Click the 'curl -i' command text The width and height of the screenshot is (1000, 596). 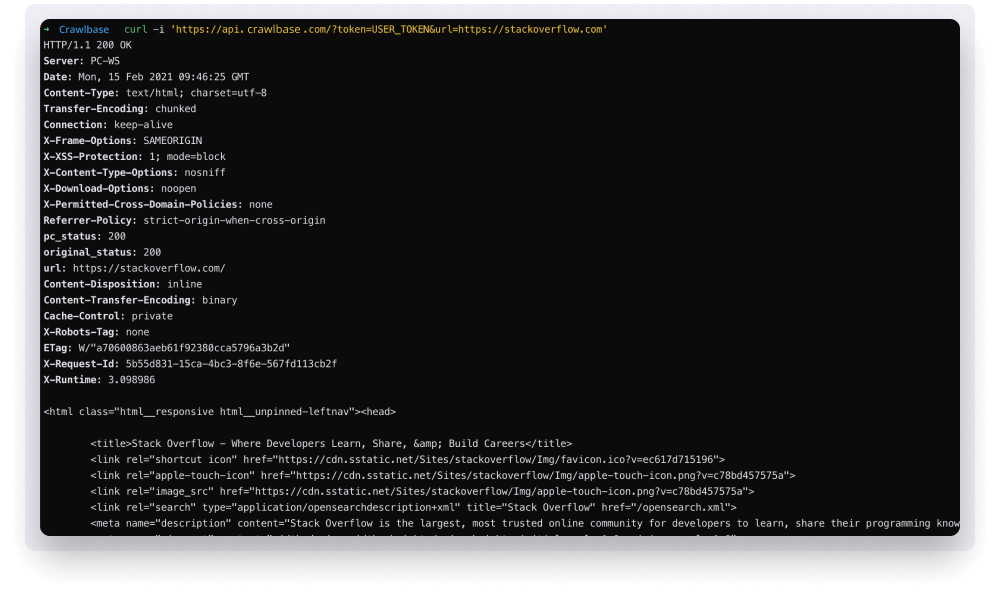(x=143, y=29)
